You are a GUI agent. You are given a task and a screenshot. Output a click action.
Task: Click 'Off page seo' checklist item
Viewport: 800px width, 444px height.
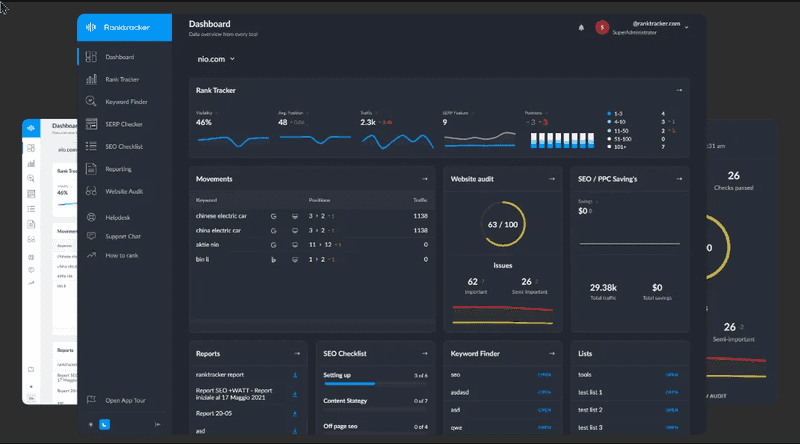(340, 426)
